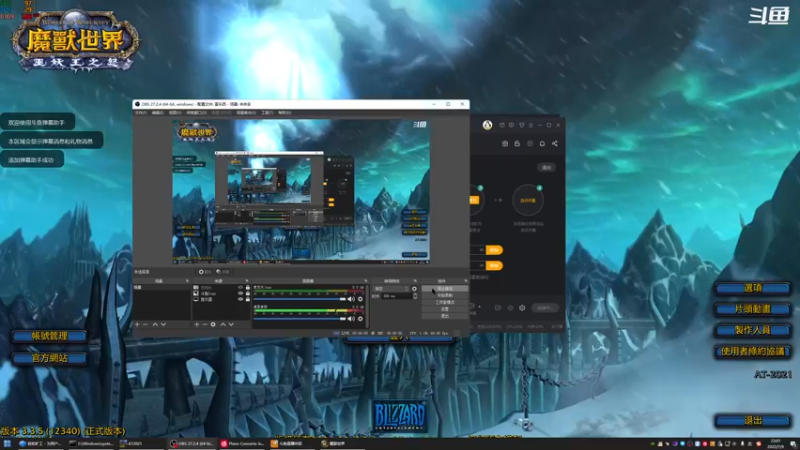Image resolution: width=800 pixels, height=450 pixels.
Task: Move source up in Sources panel
Action: pyautogui.click(x=223, y=324)
